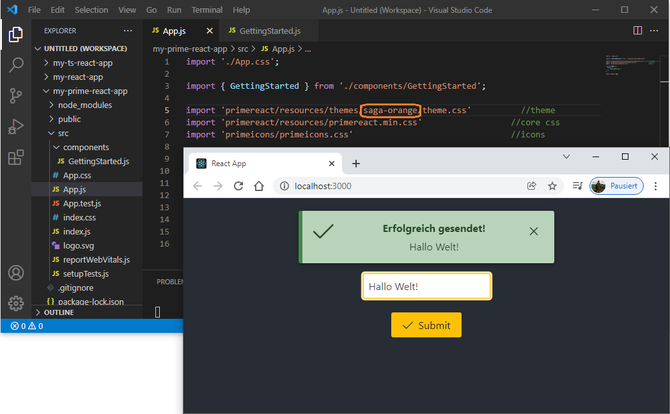Expand the OUTLINE section

click(x=58, y=312)
